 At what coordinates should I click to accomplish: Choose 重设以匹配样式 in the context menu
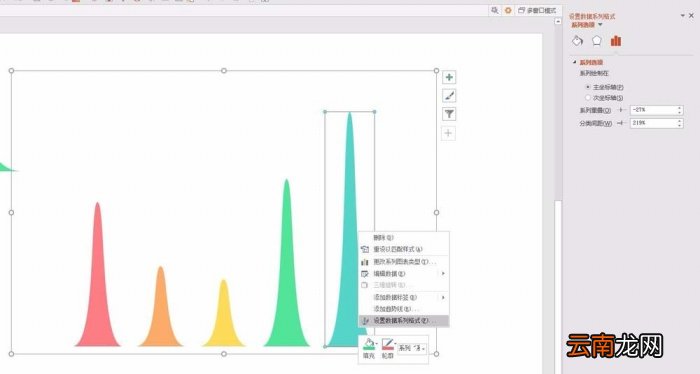pos(404,249)
